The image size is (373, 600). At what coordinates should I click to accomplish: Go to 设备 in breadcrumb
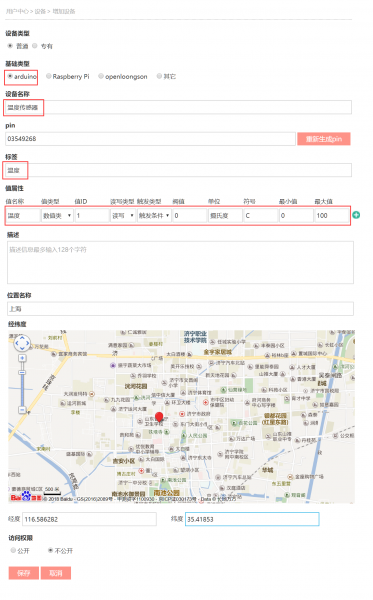point(40,11)
